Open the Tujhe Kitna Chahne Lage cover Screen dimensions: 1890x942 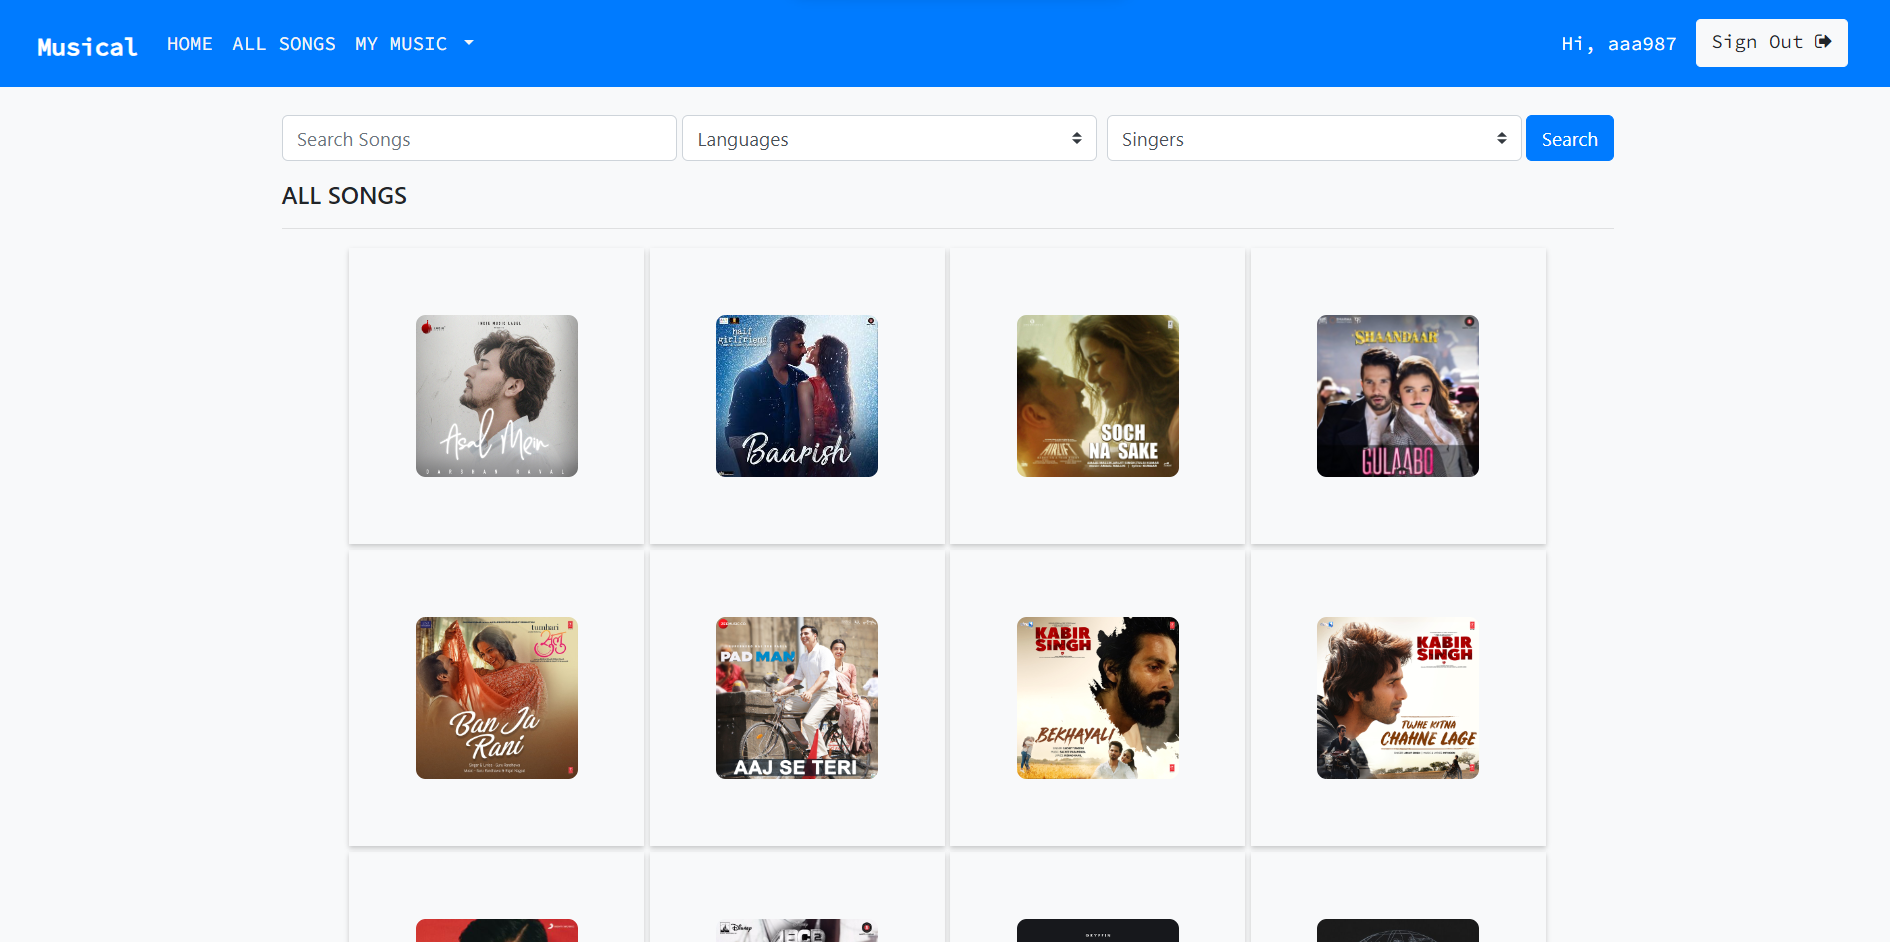(1398, 698)
